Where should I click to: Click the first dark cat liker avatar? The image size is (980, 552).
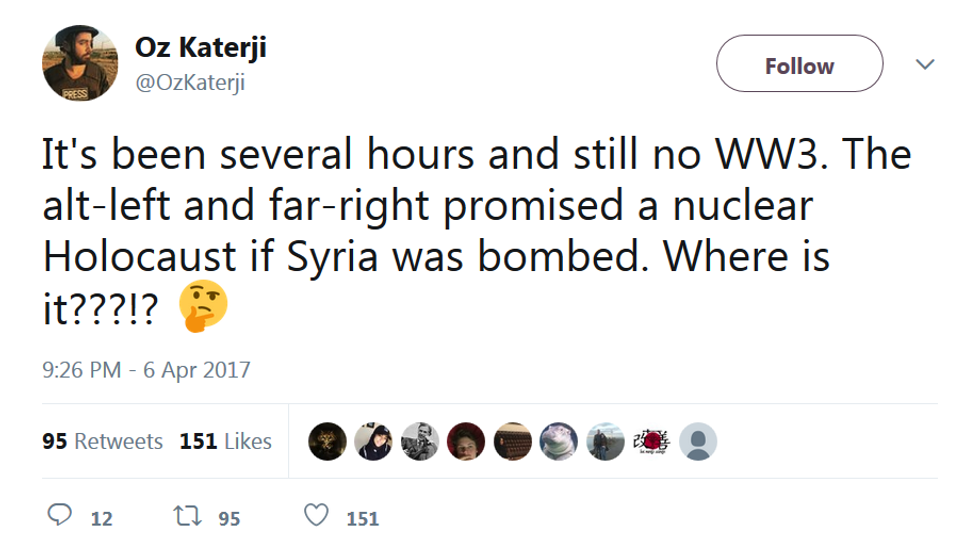[327, 441]
